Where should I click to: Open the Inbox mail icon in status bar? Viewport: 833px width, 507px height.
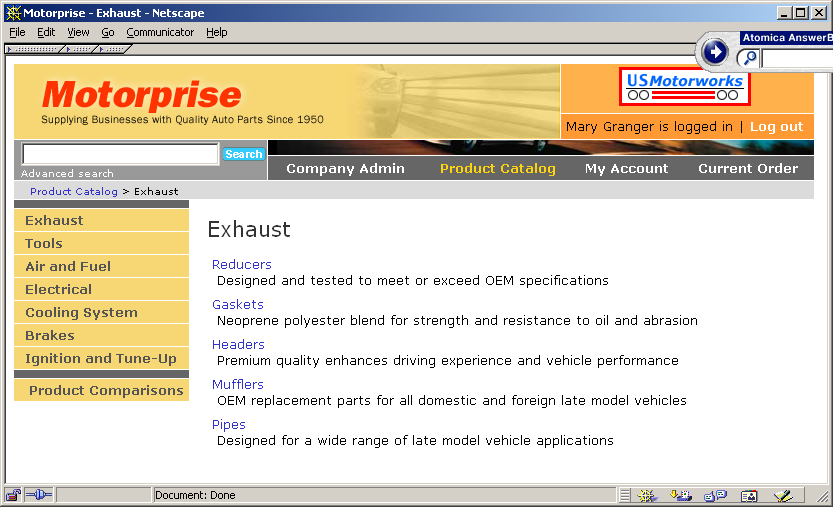[x=680, y=496]
